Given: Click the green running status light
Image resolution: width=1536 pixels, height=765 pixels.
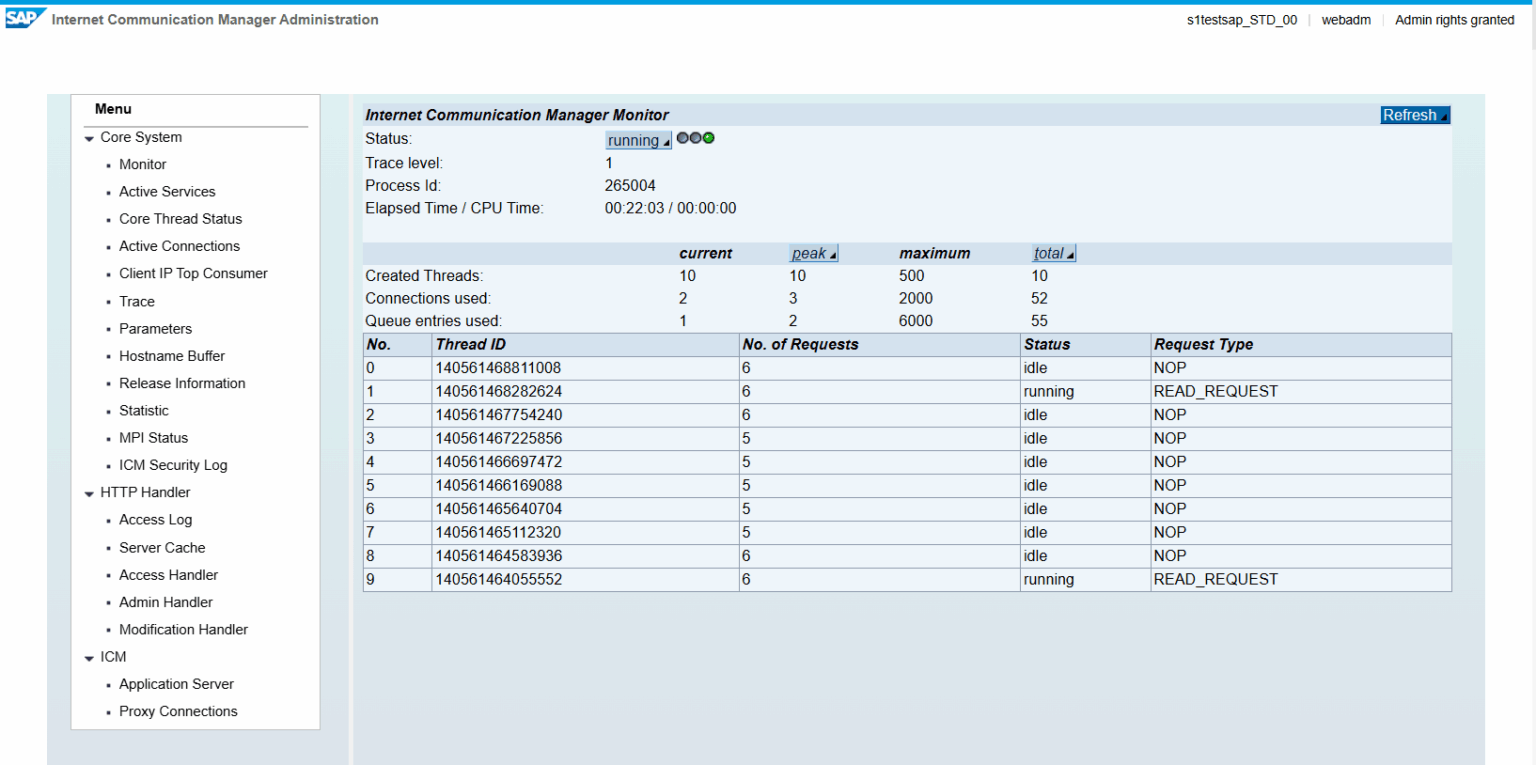Looking at the screenshot, I should click(709, 138).
